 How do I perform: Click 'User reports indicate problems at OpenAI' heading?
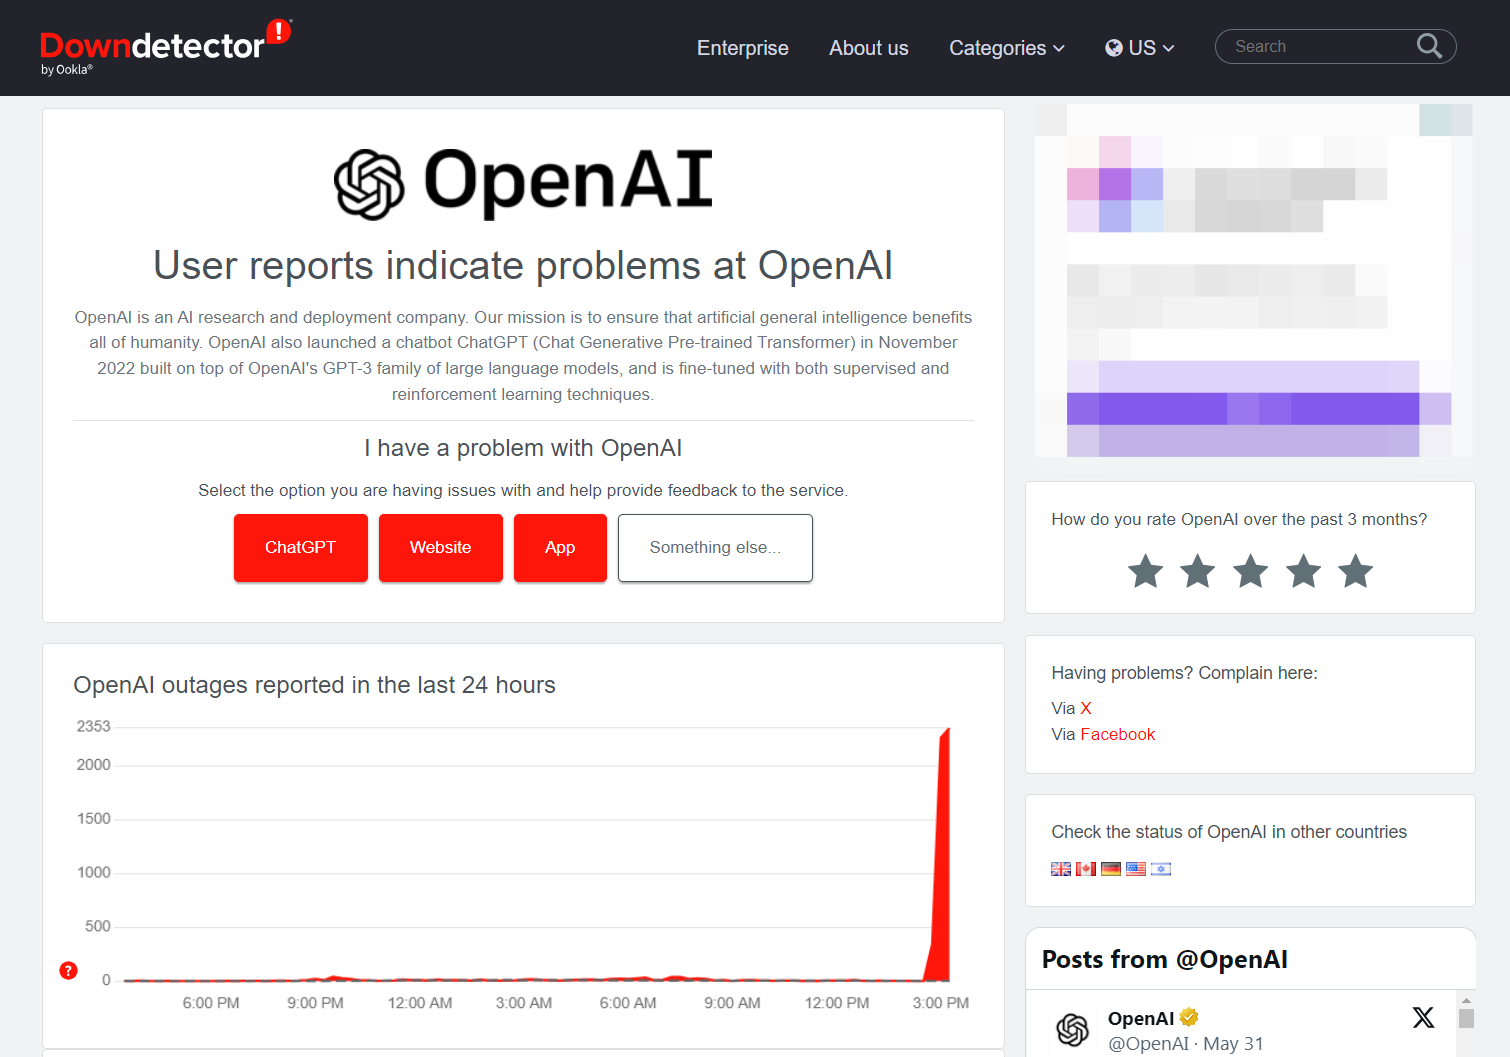(x=523, y=265)
